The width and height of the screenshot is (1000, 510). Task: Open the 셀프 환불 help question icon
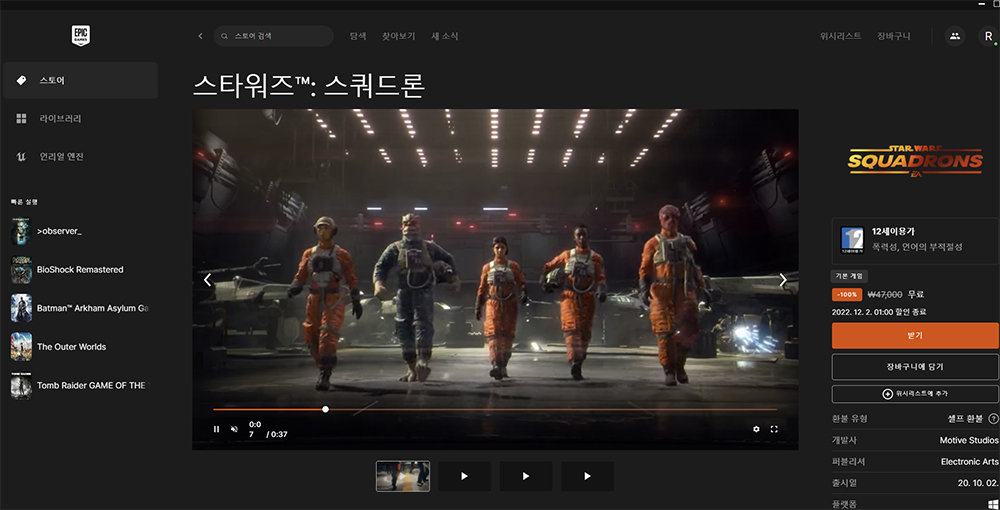(993, 419)
